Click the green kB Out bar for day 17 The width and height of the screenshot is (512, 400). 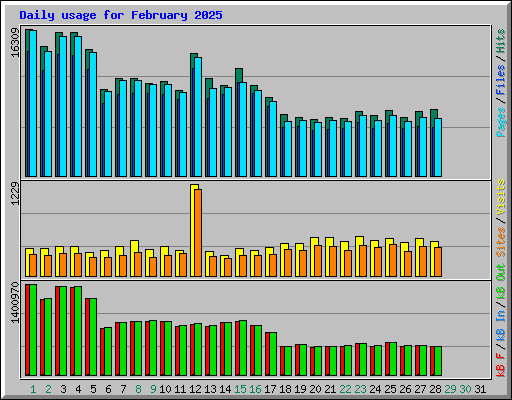(x=273, y=354)
